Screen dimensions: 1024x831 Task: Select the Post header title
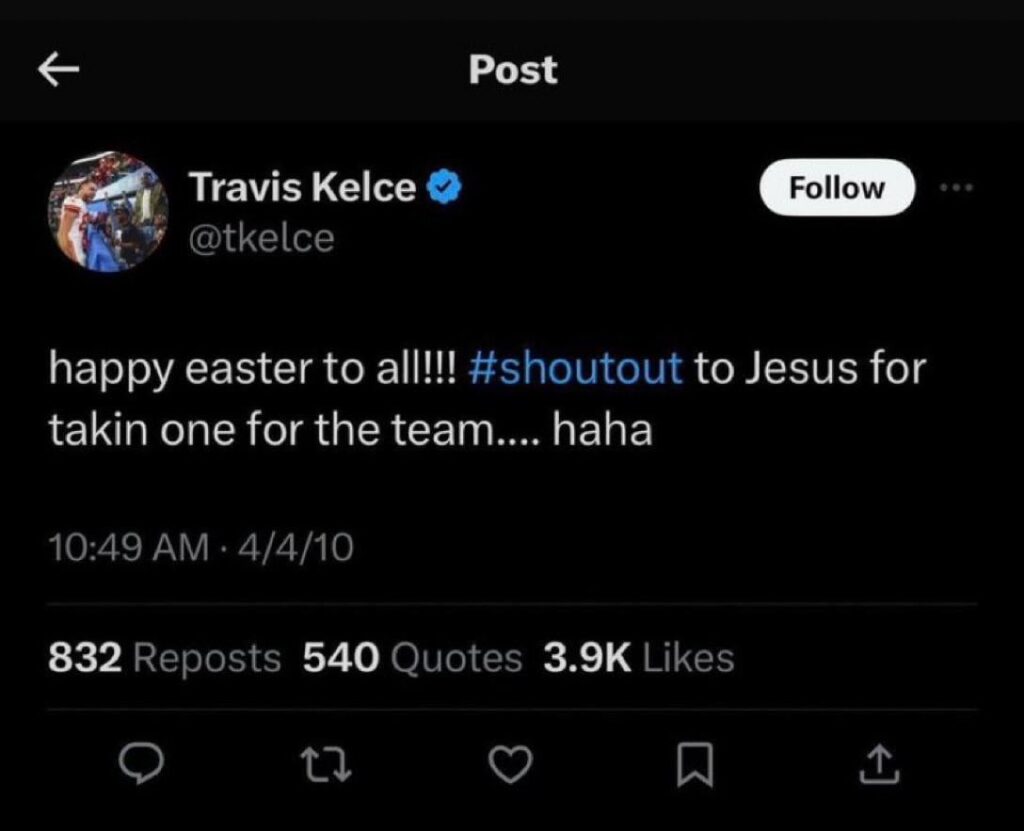click(512, 68)
